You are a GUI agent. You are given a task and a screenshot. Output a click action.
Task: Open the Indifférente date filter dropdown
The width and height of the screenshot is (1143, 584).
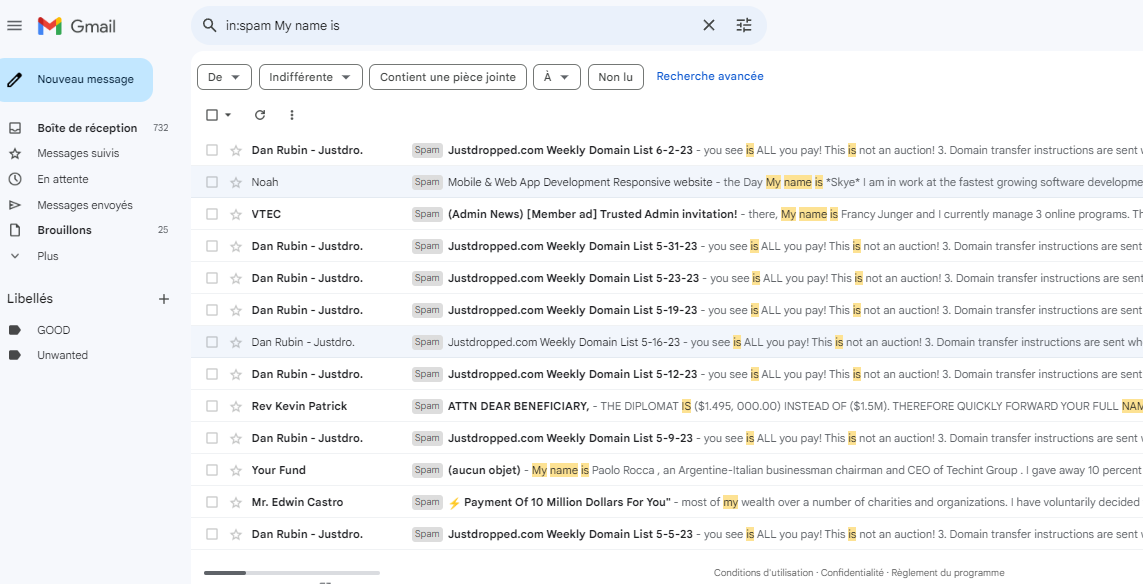point(311,77)
